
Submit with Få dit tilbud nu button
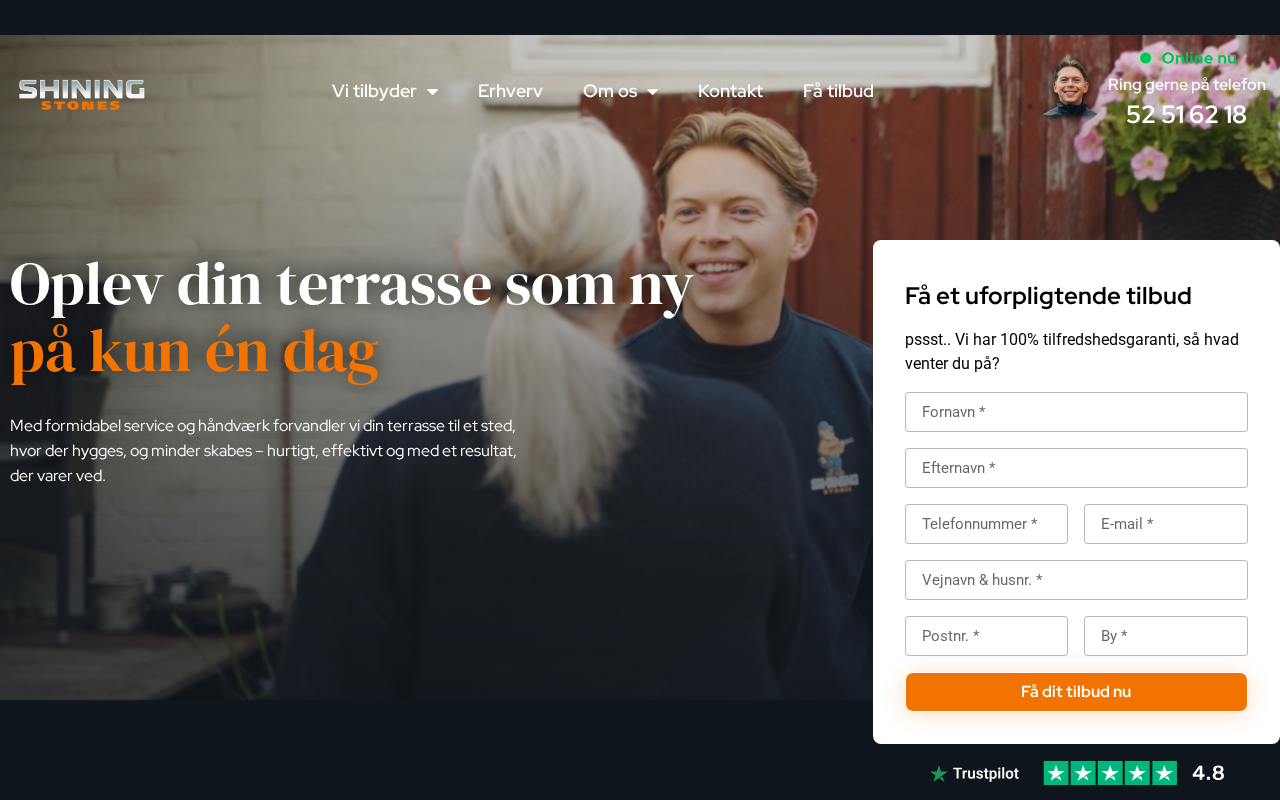1076,692
